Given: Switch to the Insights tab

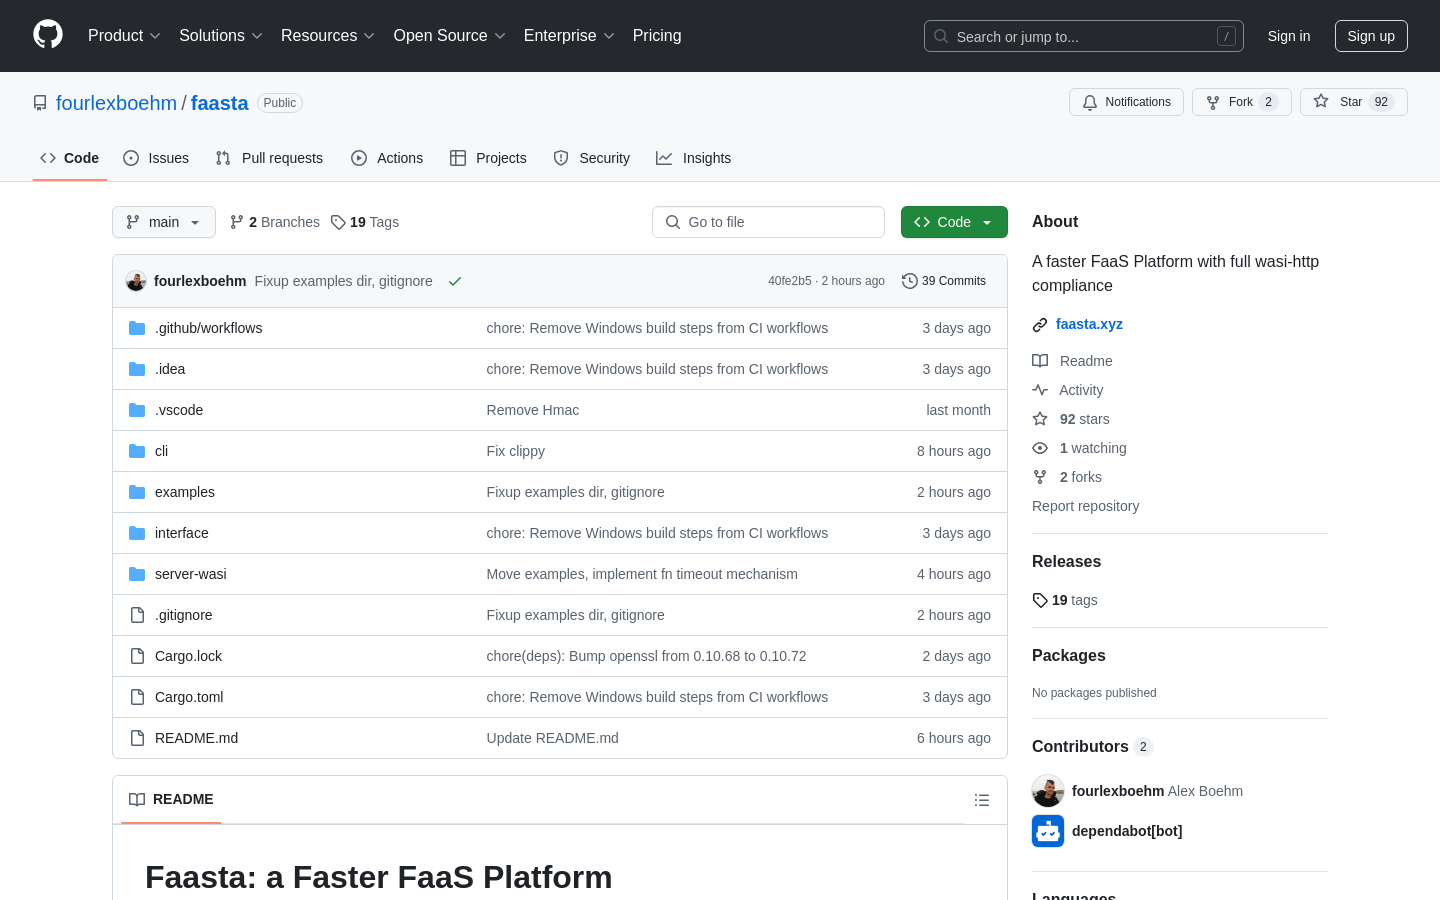Looking at the screenshot, I should 694,158.
